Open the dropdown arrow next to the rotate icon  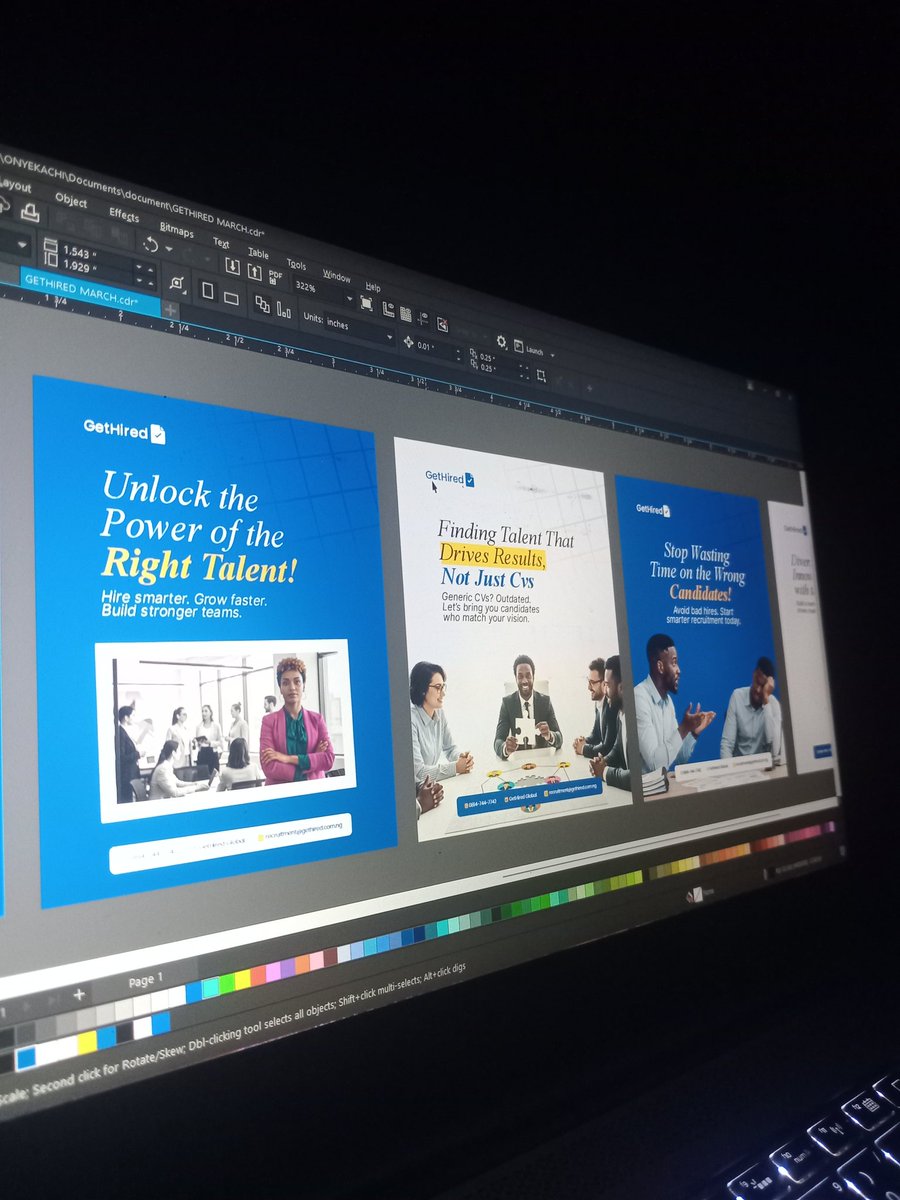click(x=169, y=249)
